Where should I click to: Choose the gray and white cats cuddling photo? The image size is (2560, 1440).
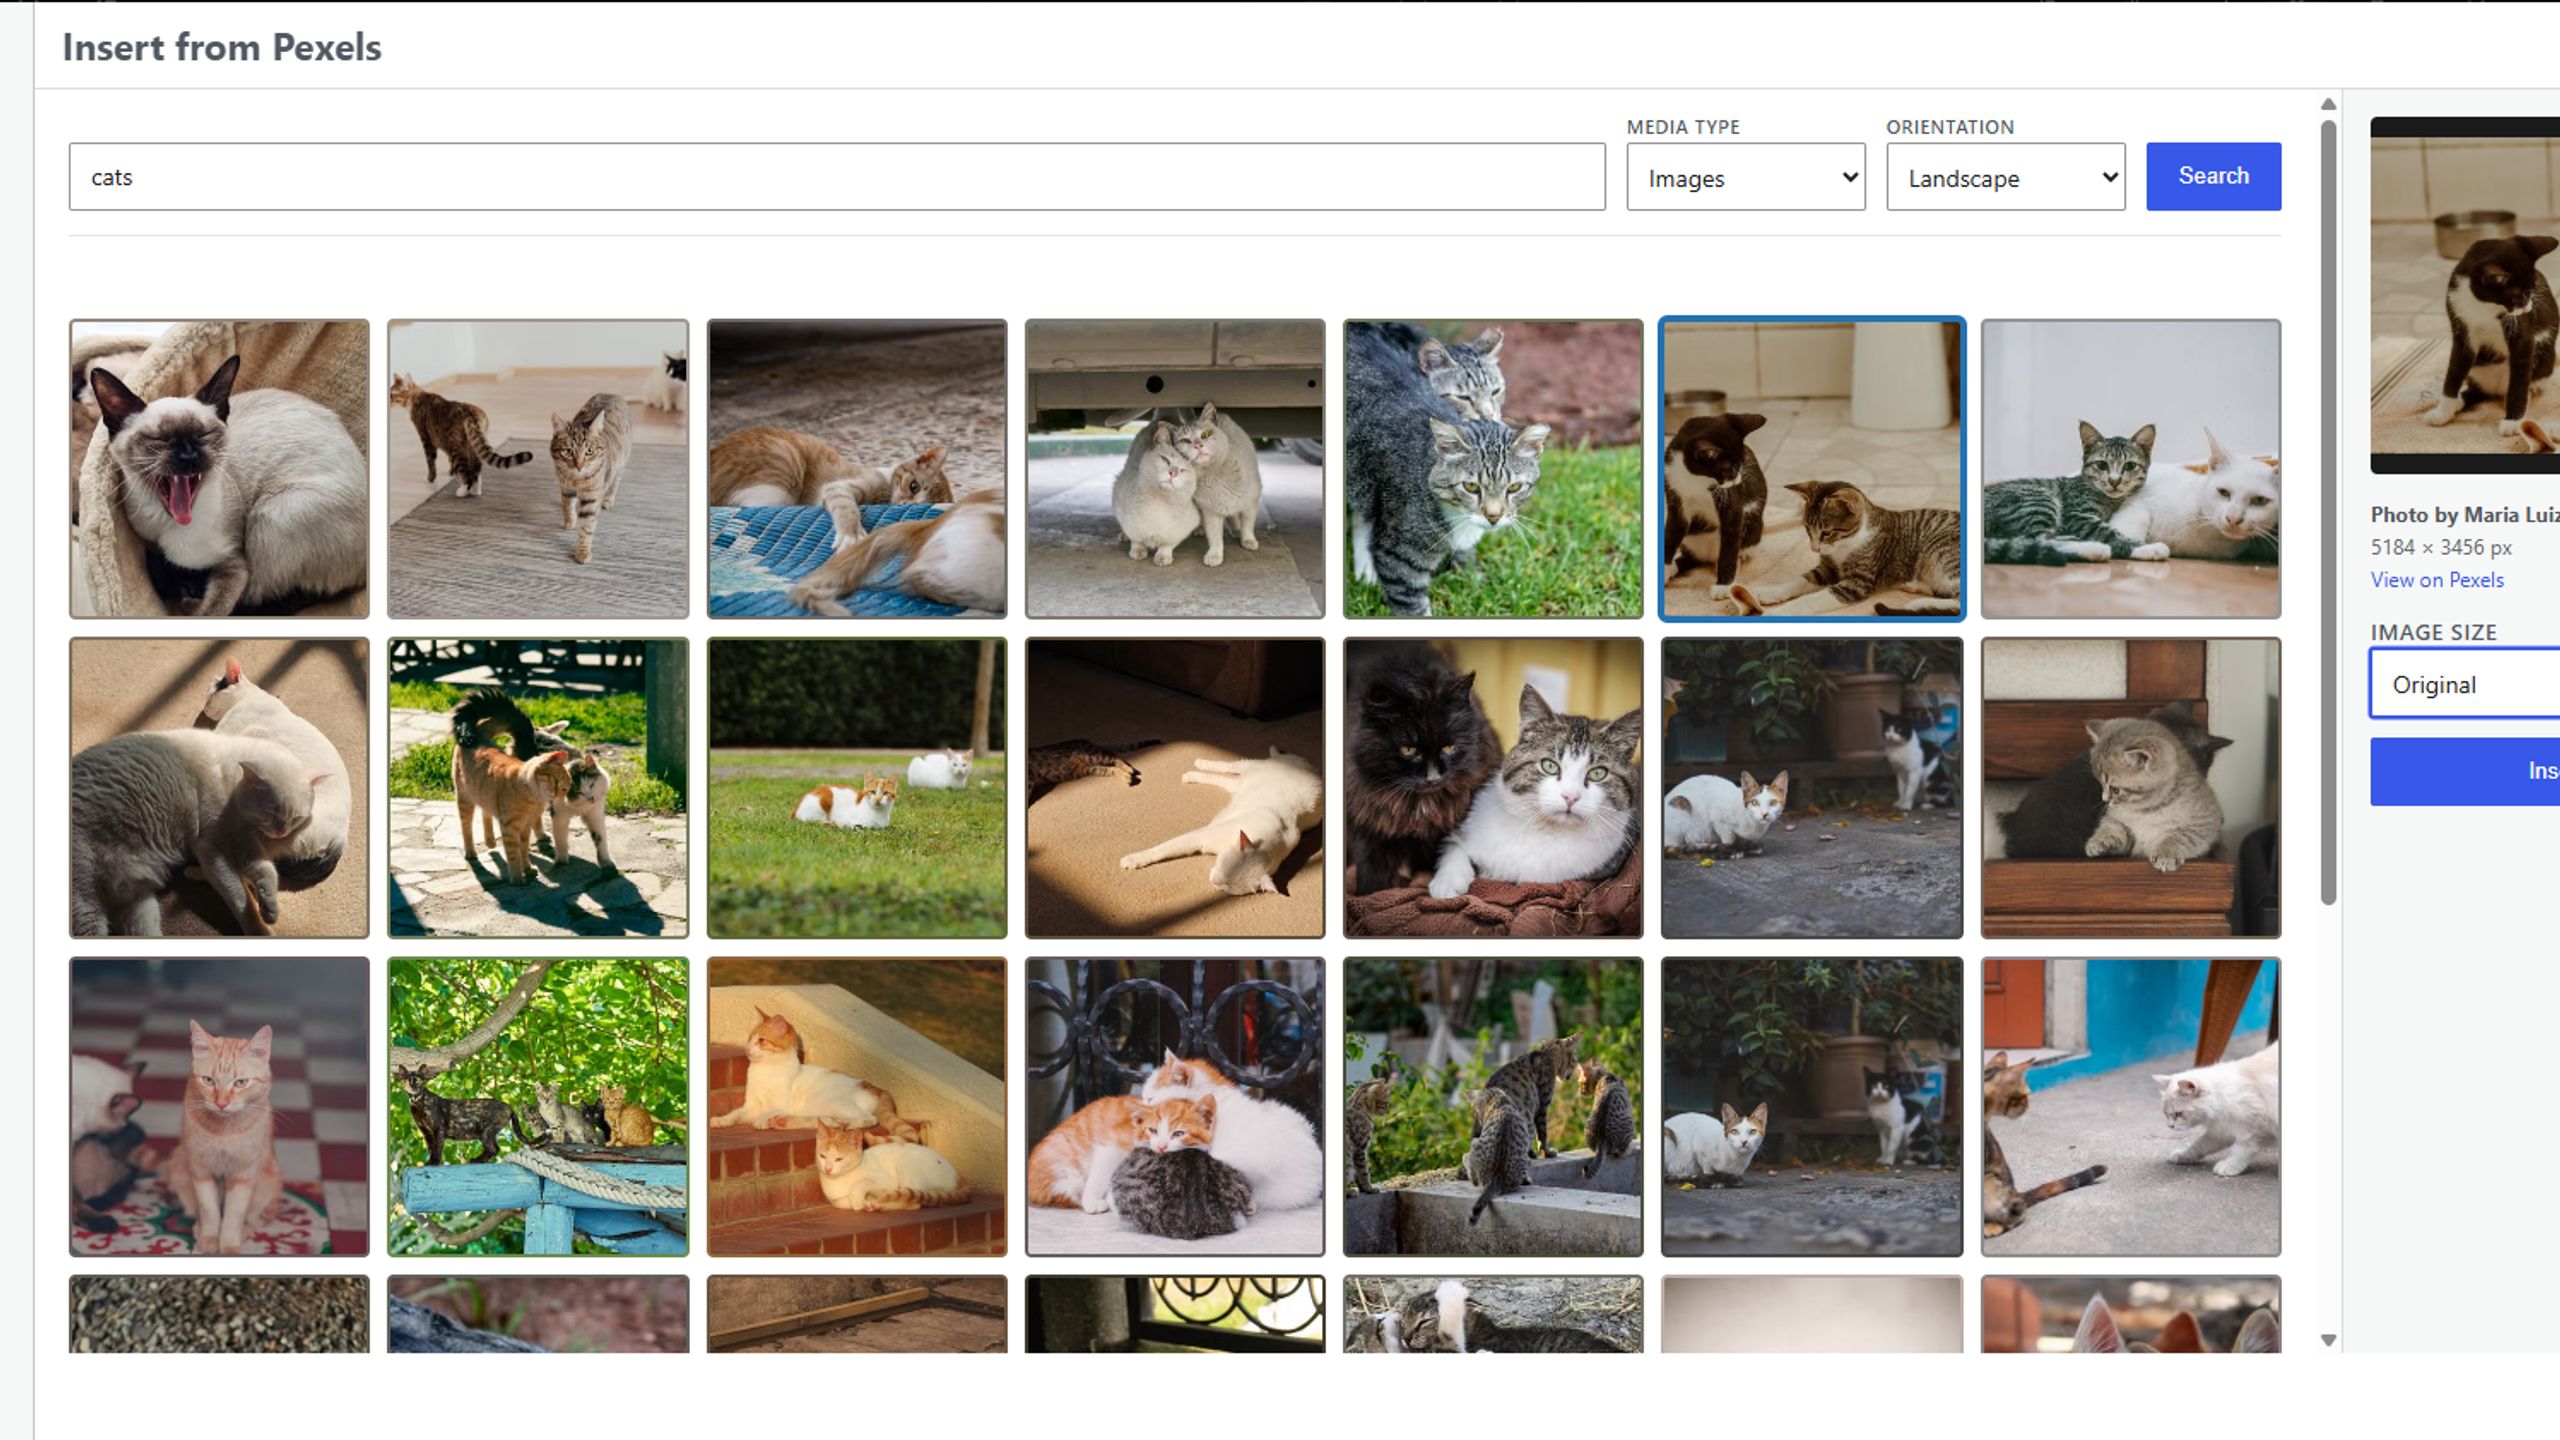tap(219, 788)
